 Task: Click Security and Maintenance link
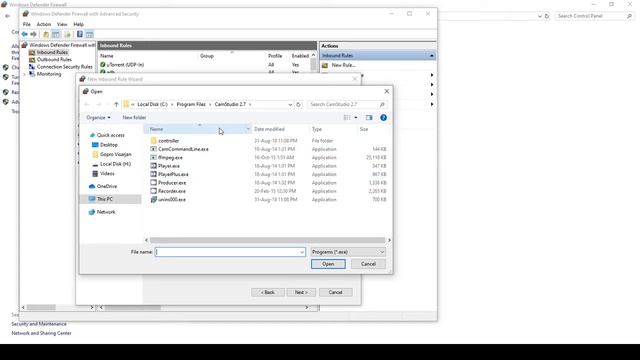[x=39, y=324]
